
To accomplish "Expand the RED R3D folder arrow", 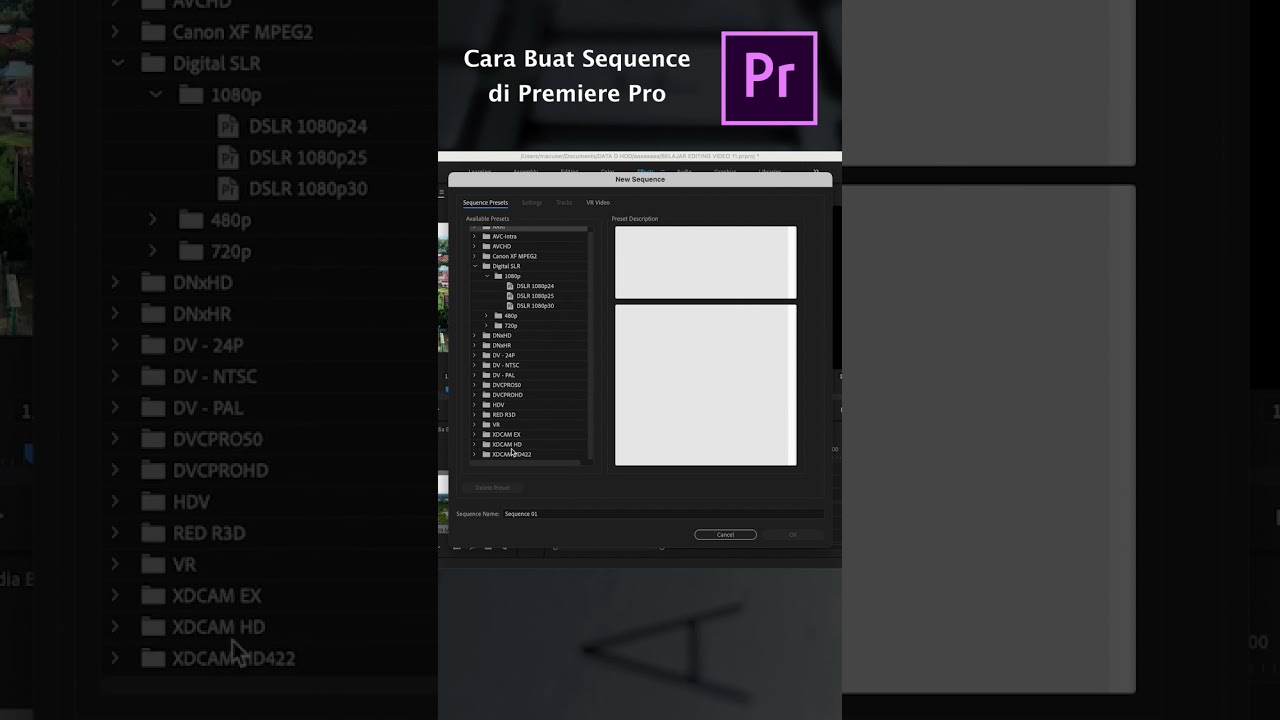I will point(474,415).
